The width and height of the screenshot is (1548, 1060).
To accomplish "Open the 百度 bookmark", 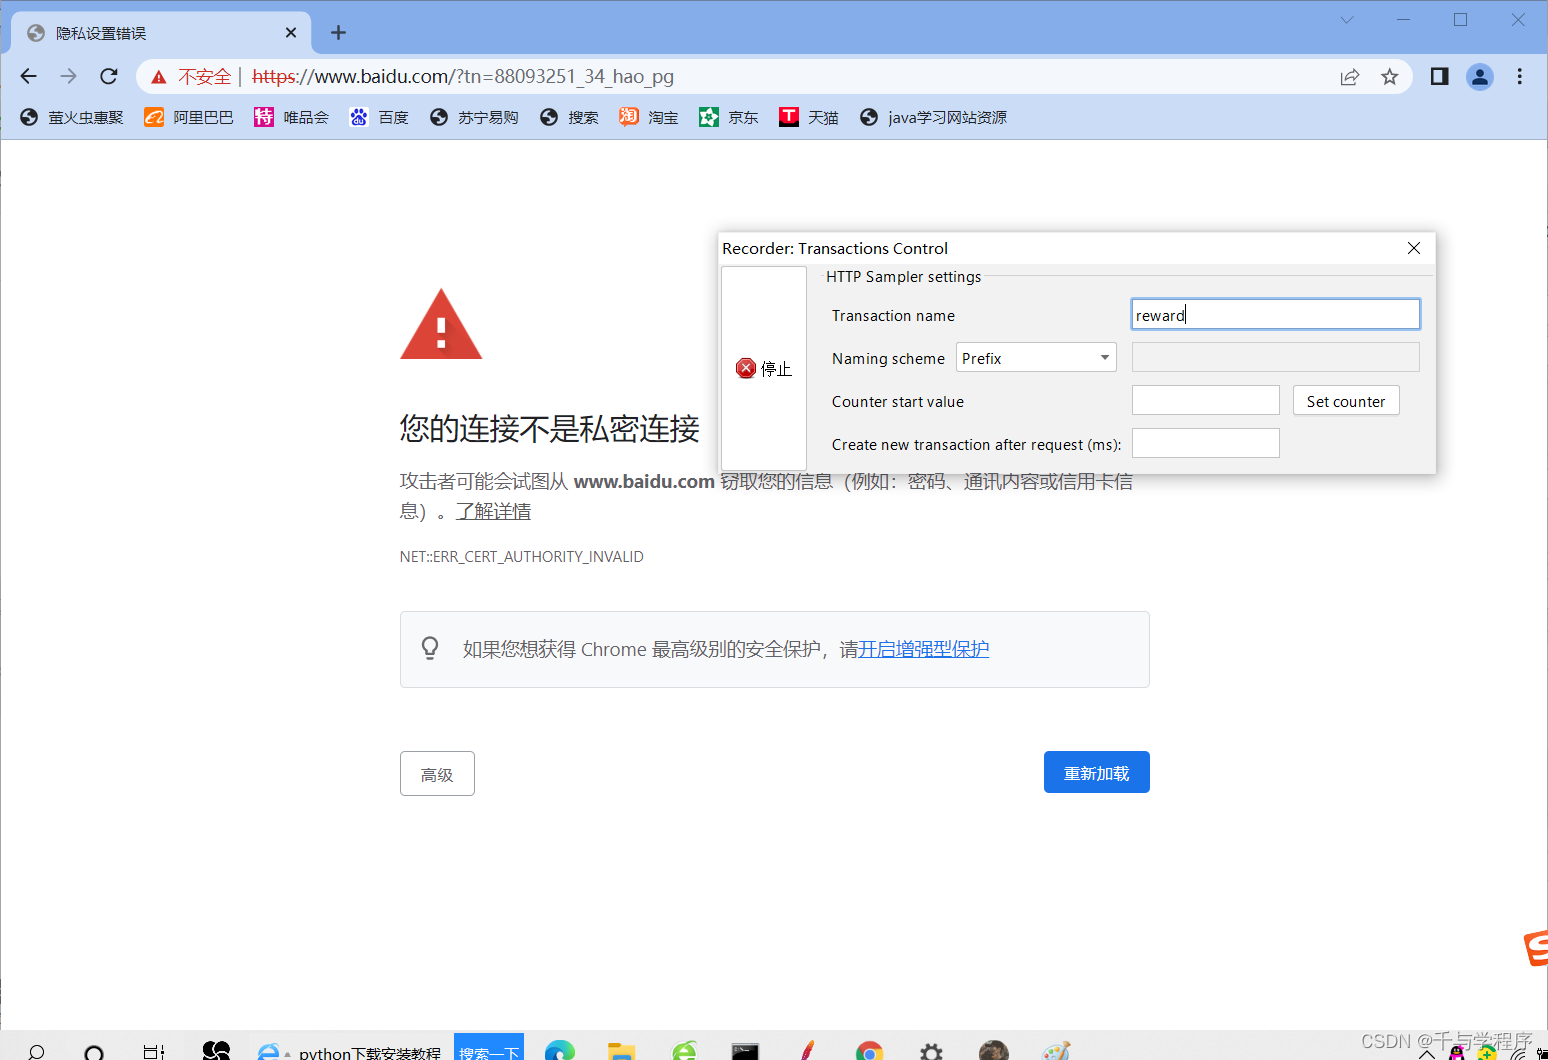I will [392, 117].
